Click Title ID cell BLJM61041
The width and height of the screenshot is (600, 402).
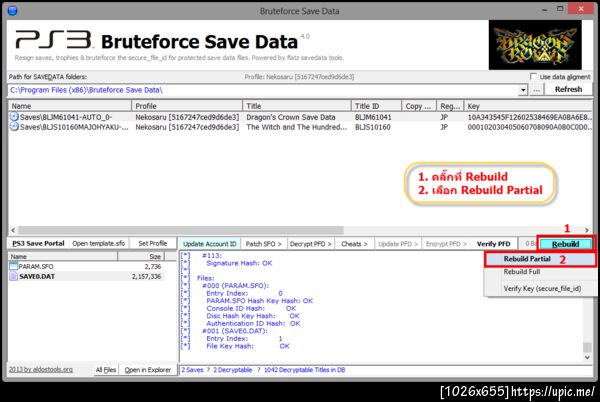(x=373, y=117)
